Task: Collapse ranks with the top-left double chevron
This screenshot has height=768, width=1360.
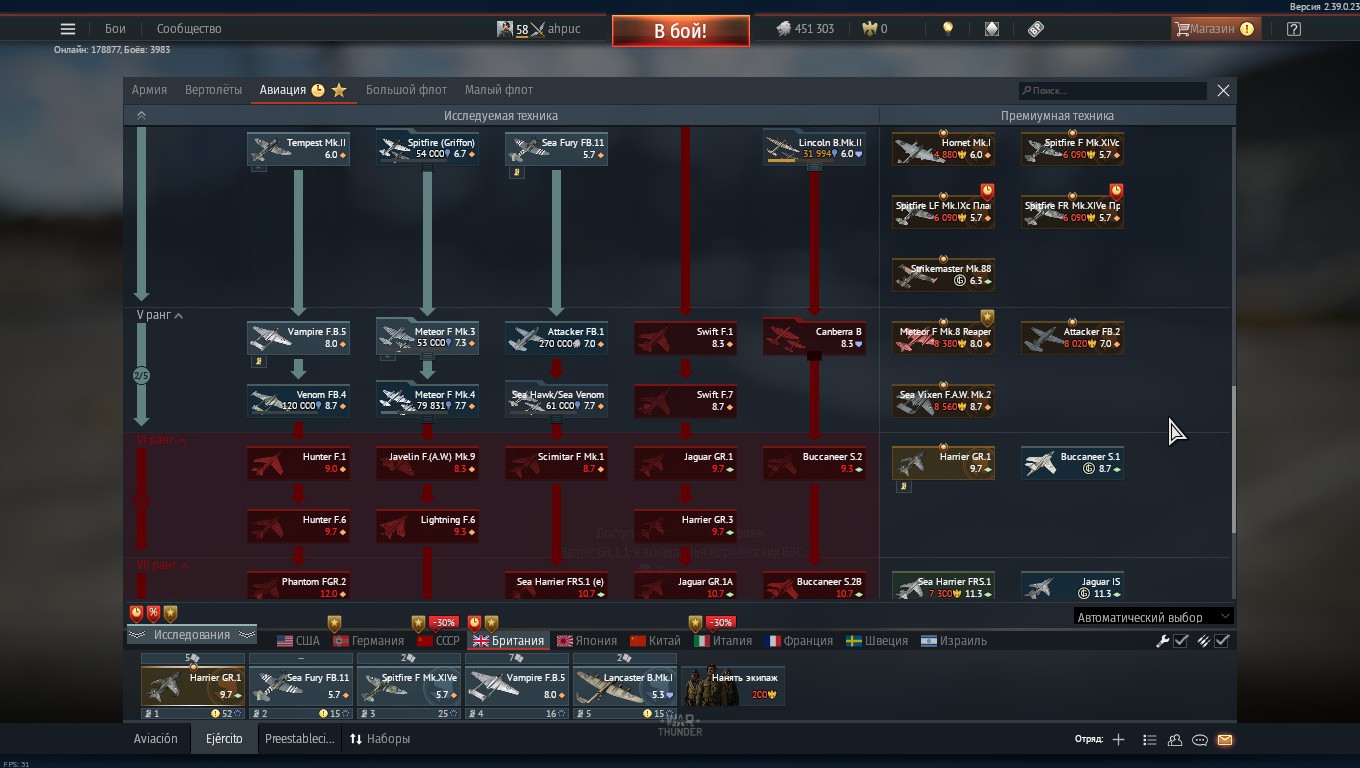Action: pos(141,115)
